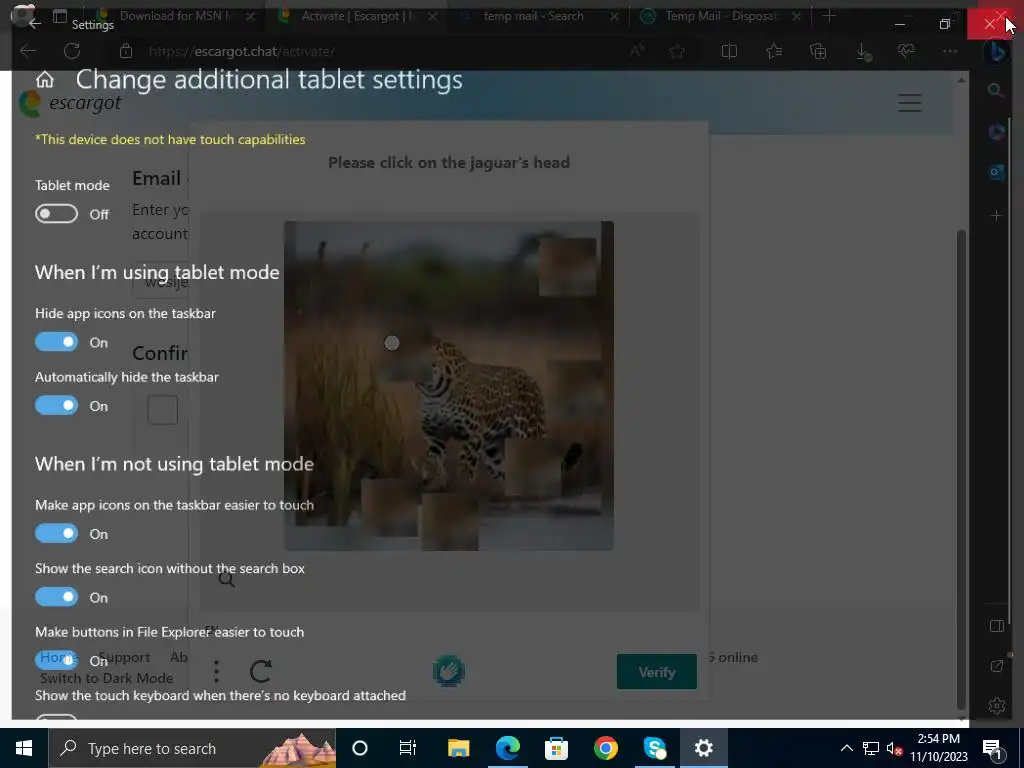Open the Support link in the page footer

[x=124, y=657]
